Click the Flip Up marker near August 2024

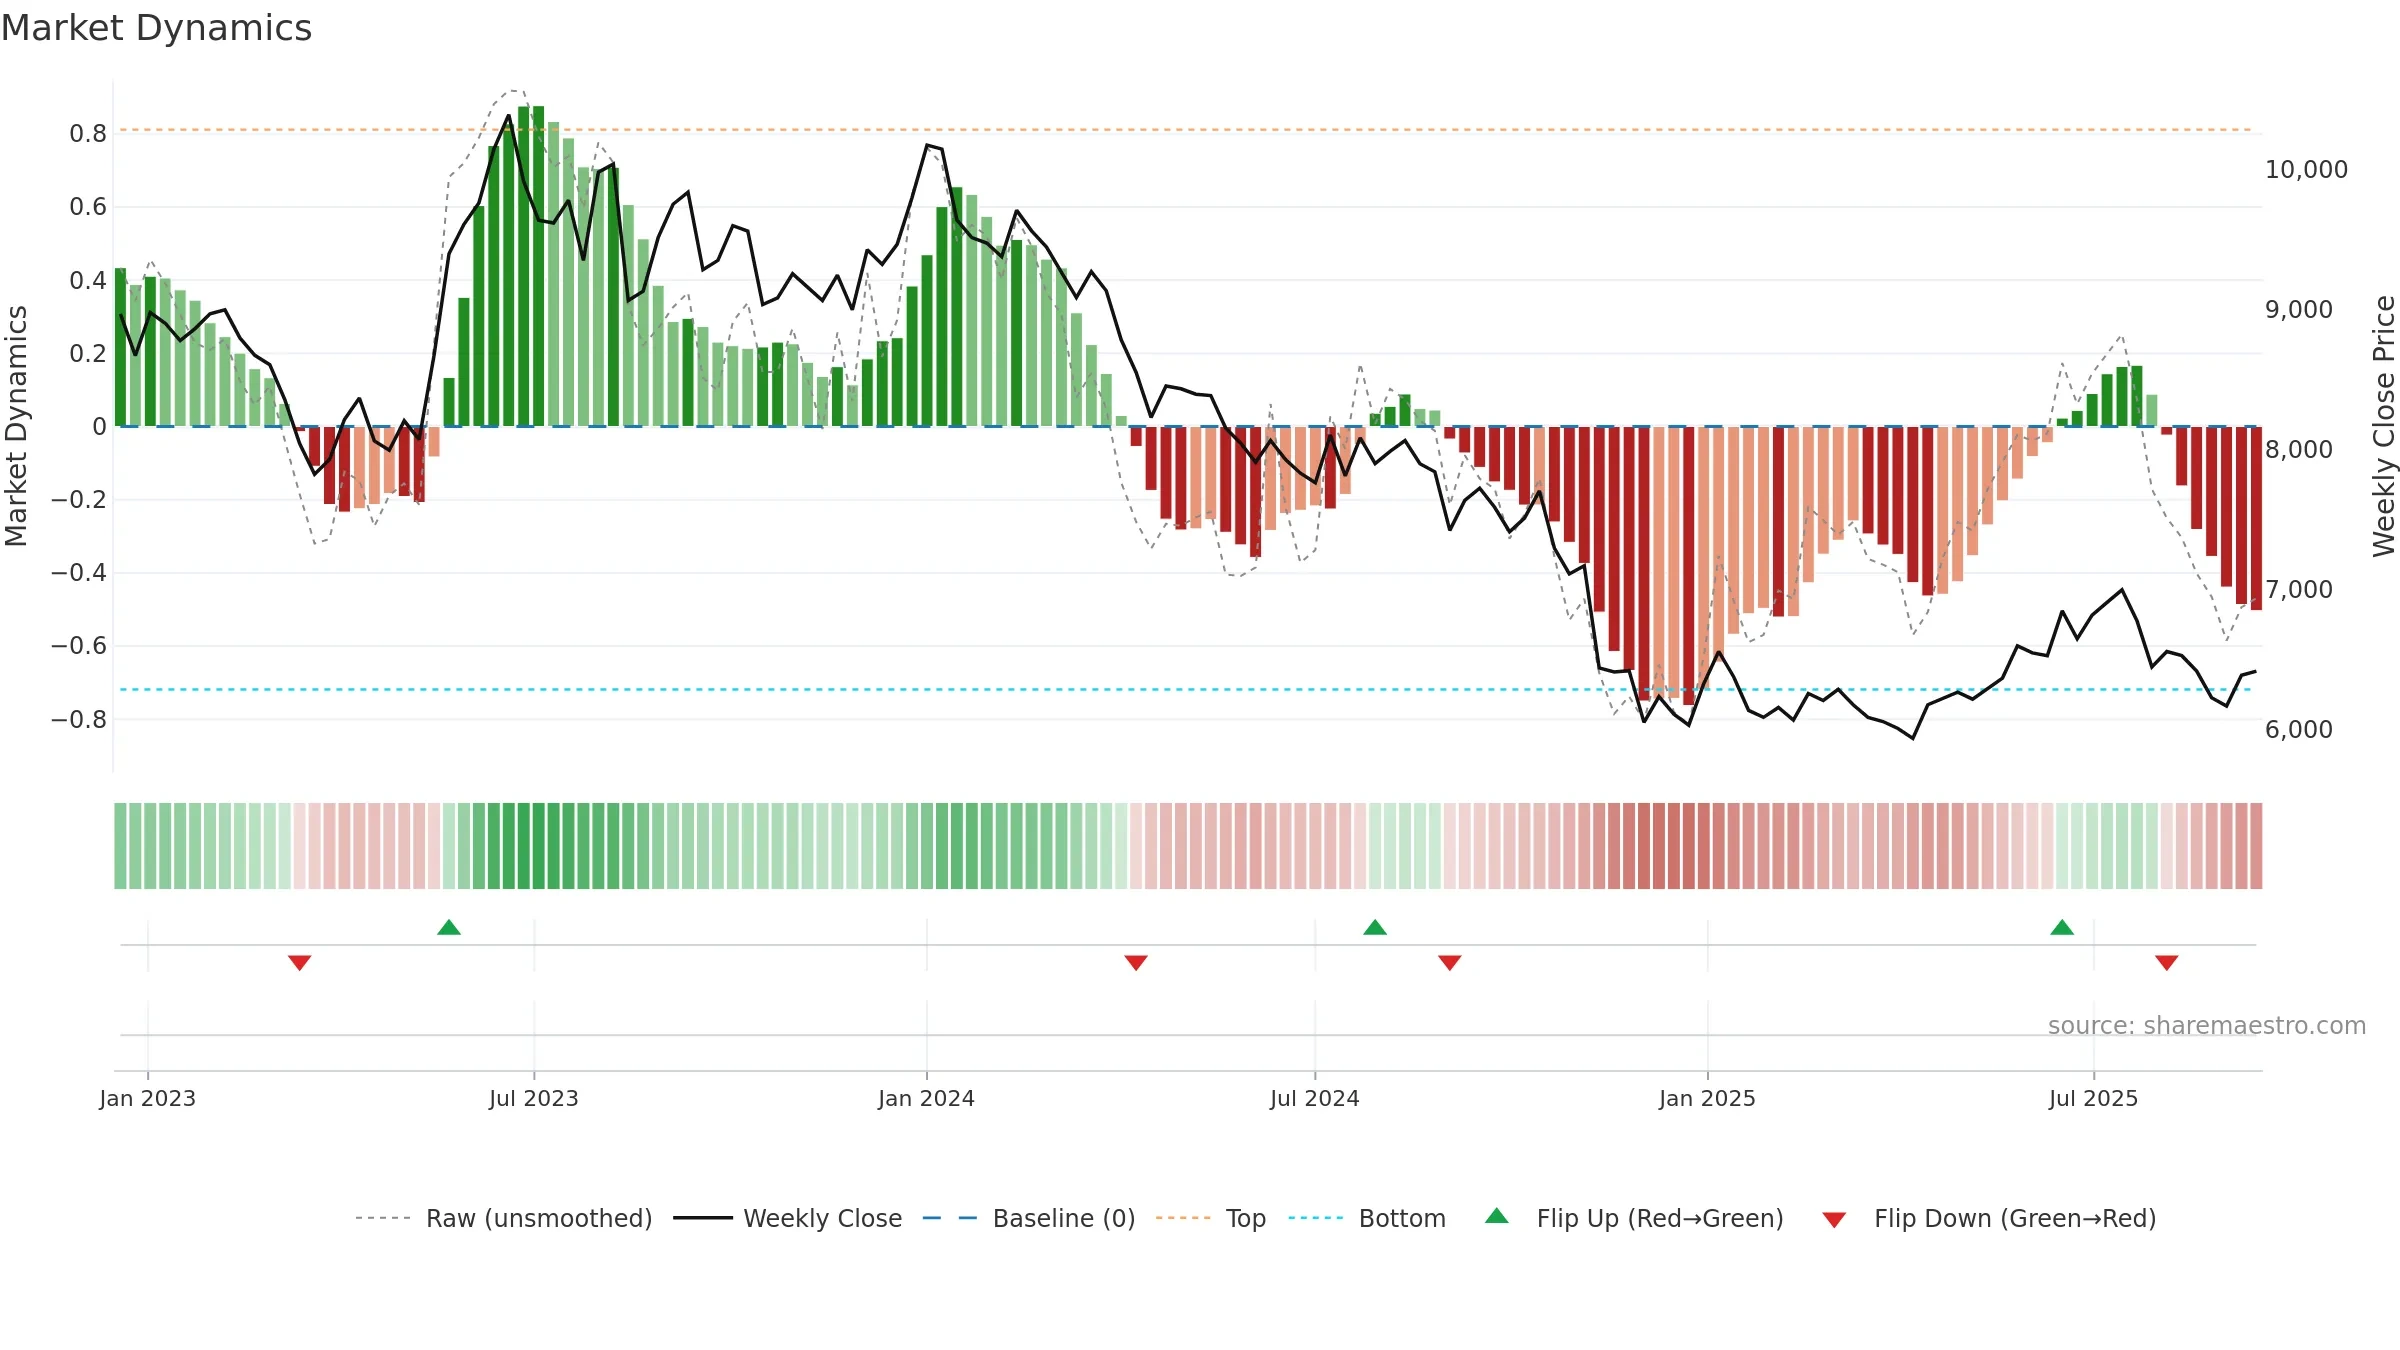coord(1375,927)
